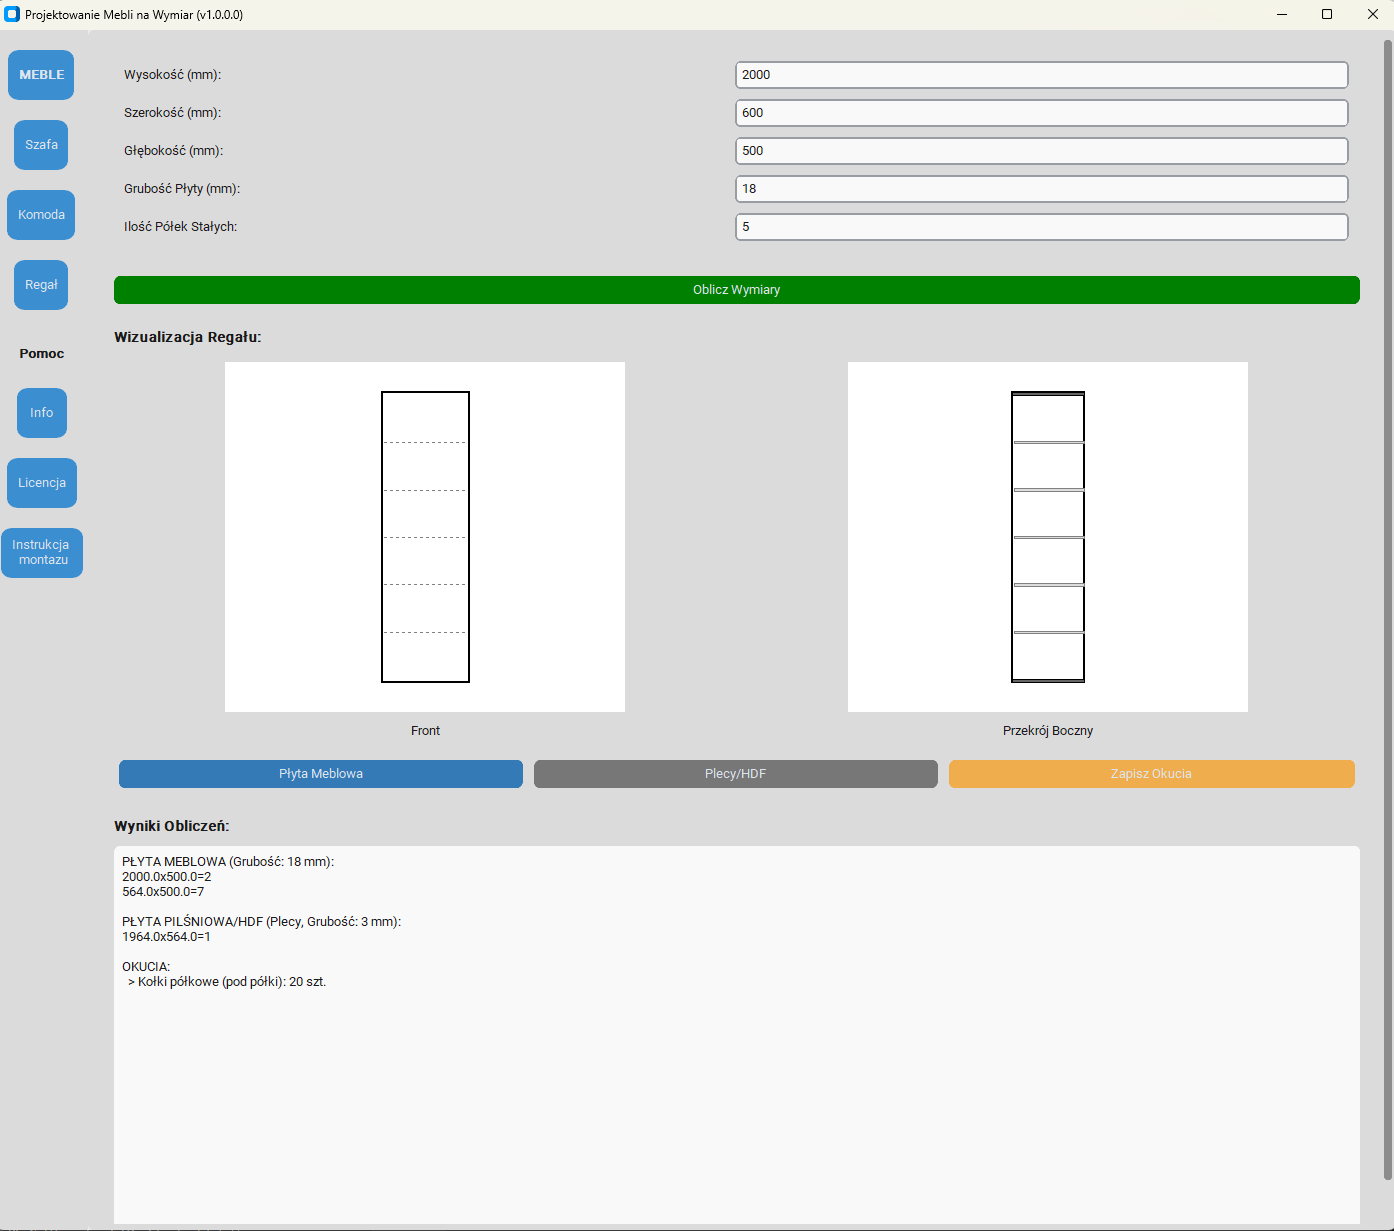Click the orange Zapisz Okucia button

[1151, 774]
